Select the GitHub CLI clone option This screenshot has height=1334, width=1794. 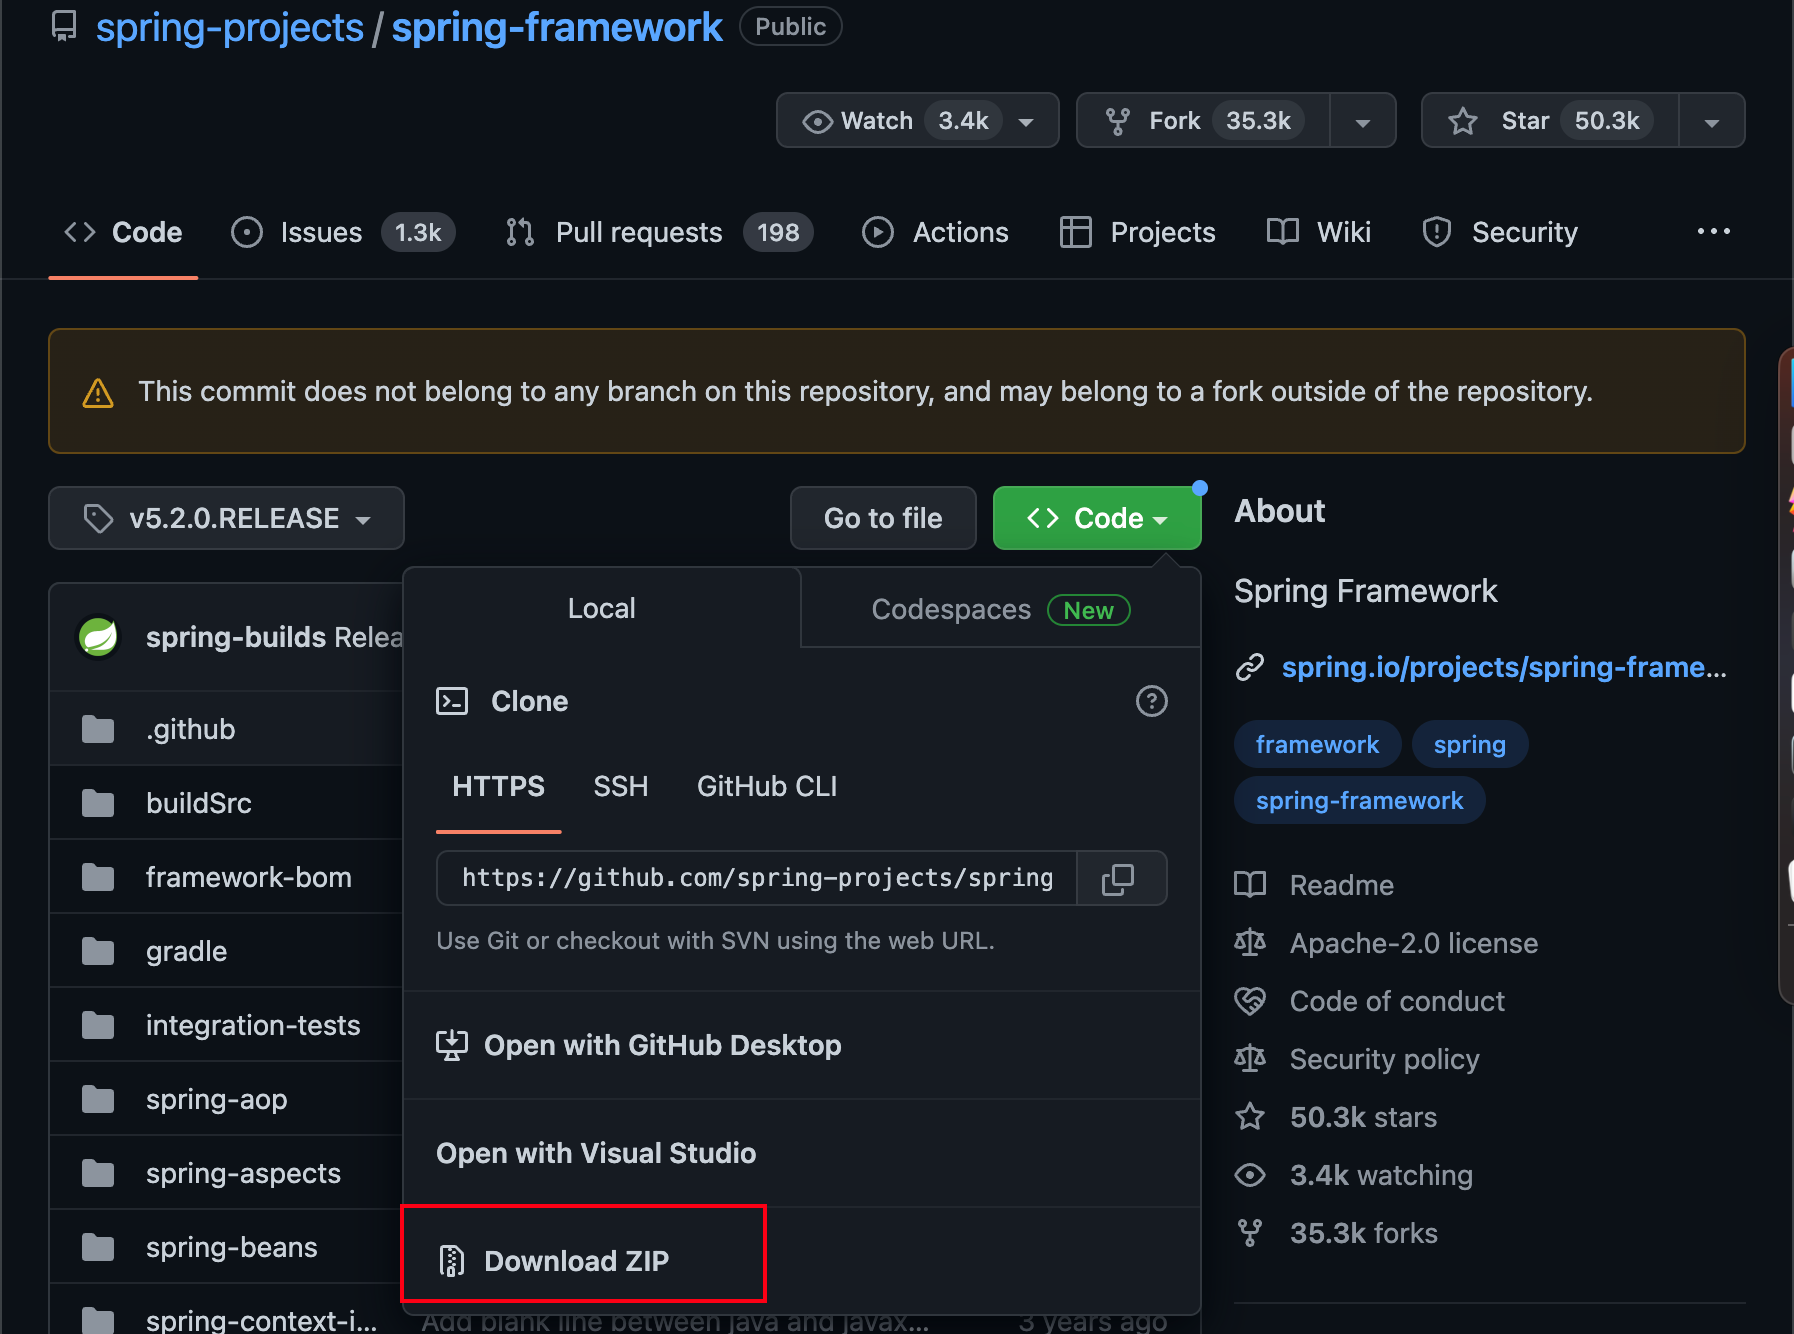(767, 787)
